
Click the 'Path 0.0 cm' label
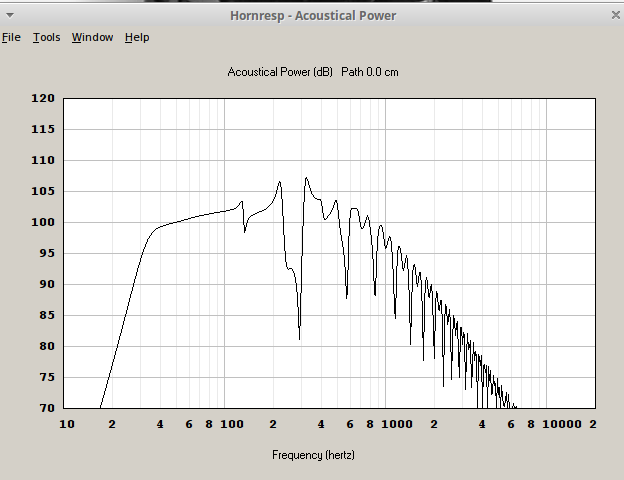click(370, 72)
